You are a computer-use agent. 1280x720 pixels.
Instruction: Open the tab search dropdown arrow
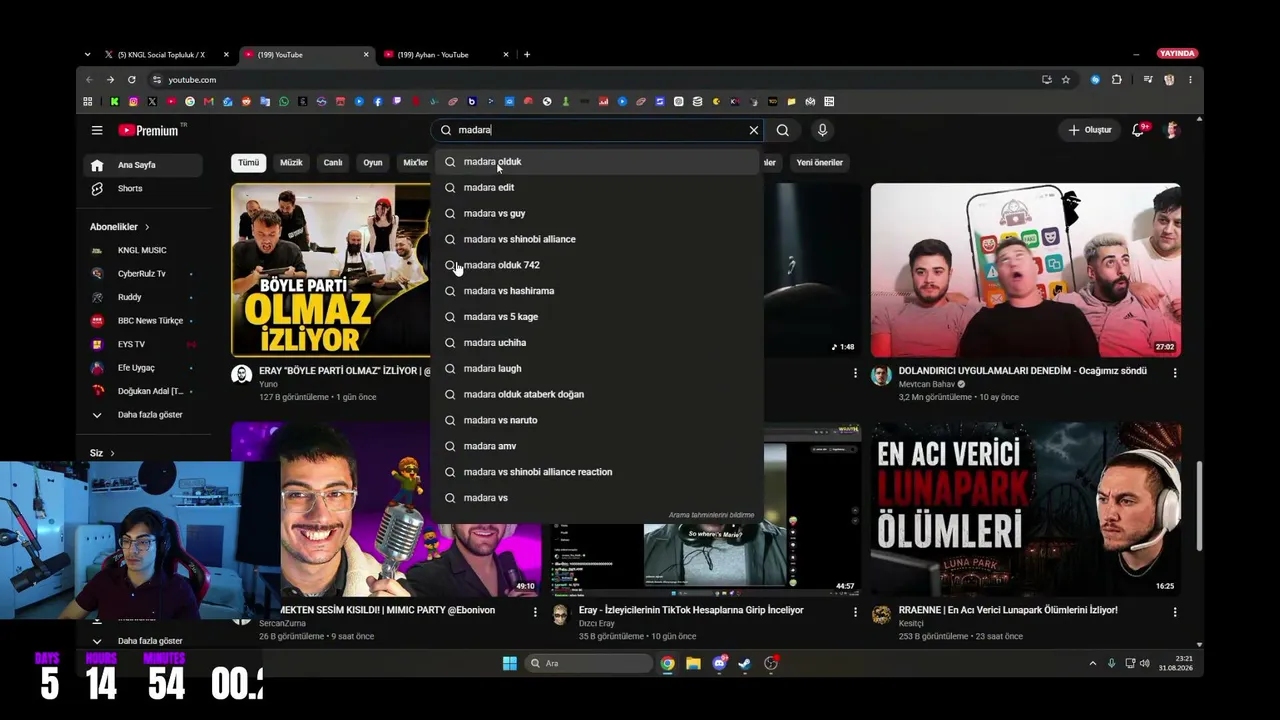88,54
